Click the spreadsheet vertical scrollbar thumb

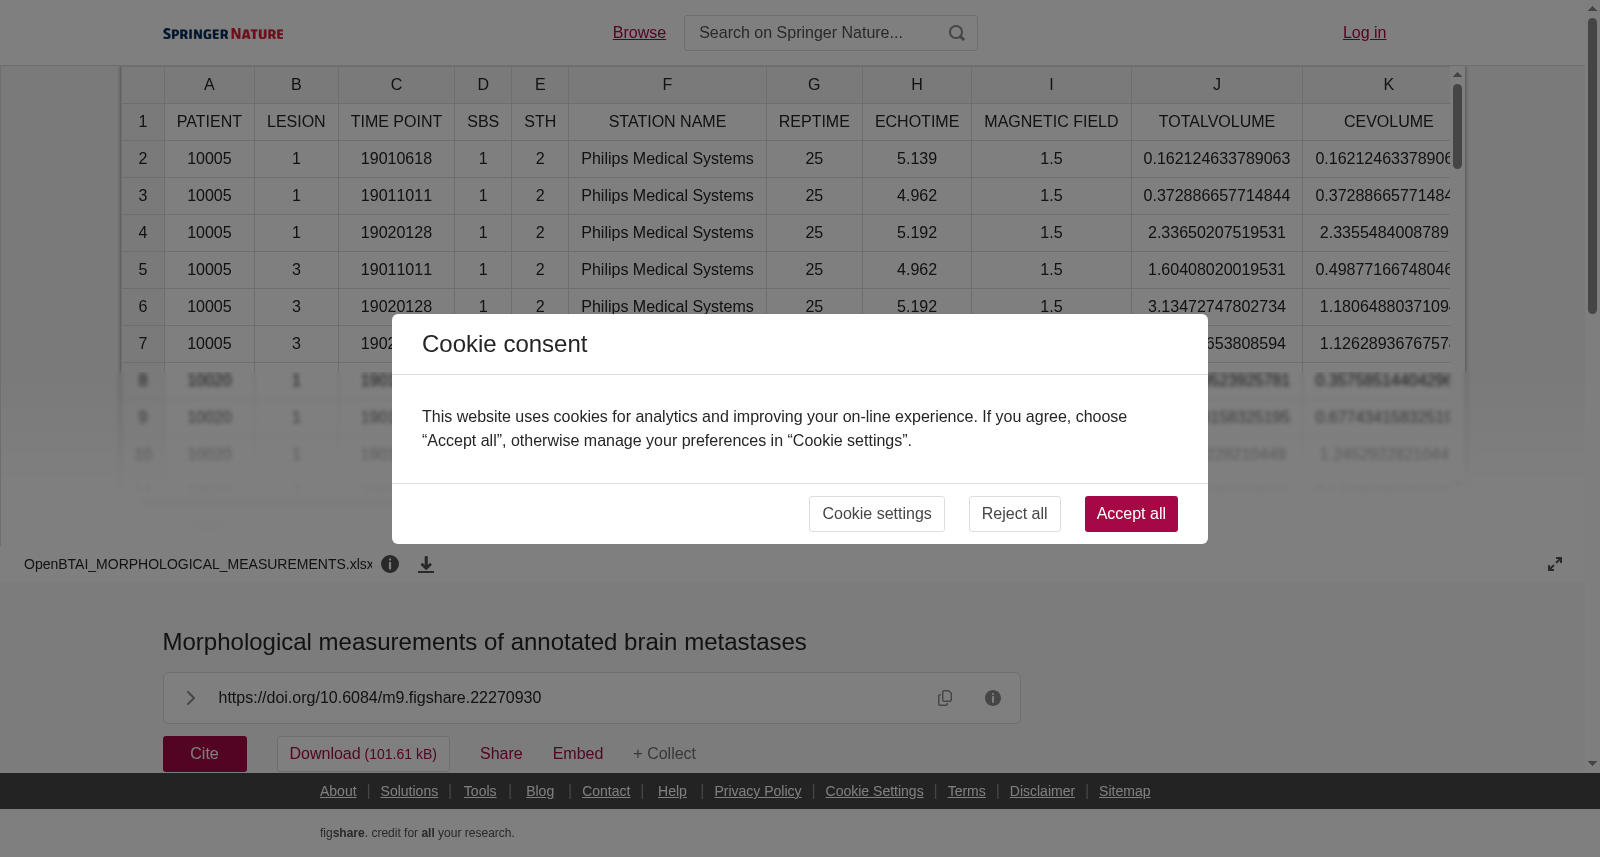1458,126
